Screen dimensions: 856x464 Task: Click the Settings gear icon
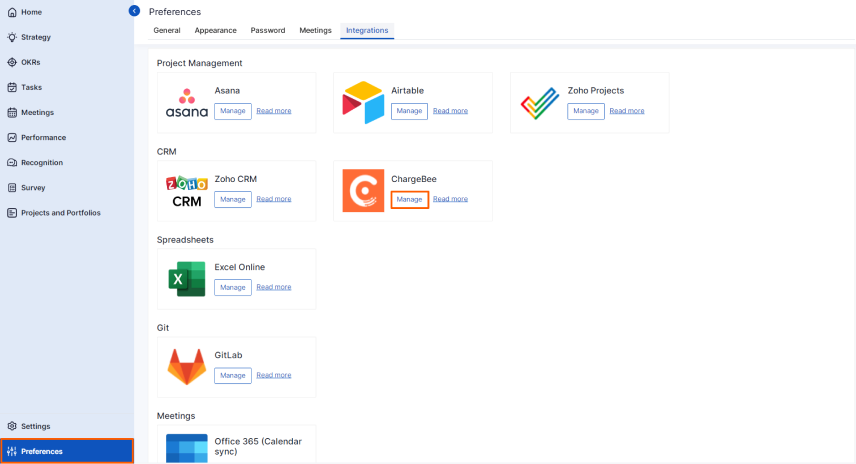coord(12,426)
